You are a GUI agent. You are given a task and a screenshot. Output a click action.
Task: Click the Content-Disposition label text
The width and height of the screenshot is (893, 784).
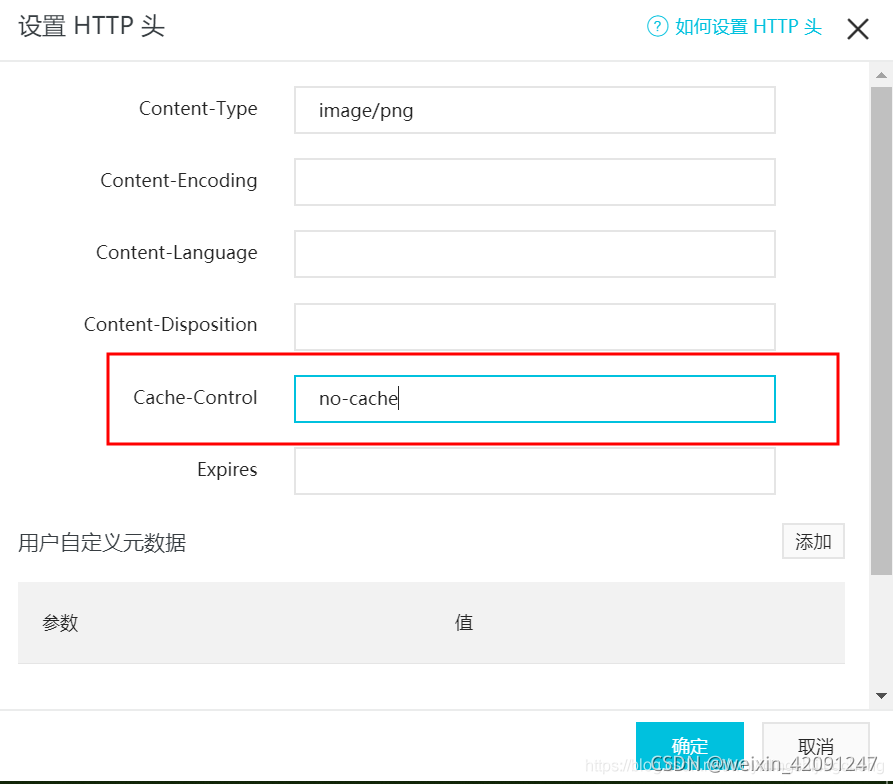[170, 325]
